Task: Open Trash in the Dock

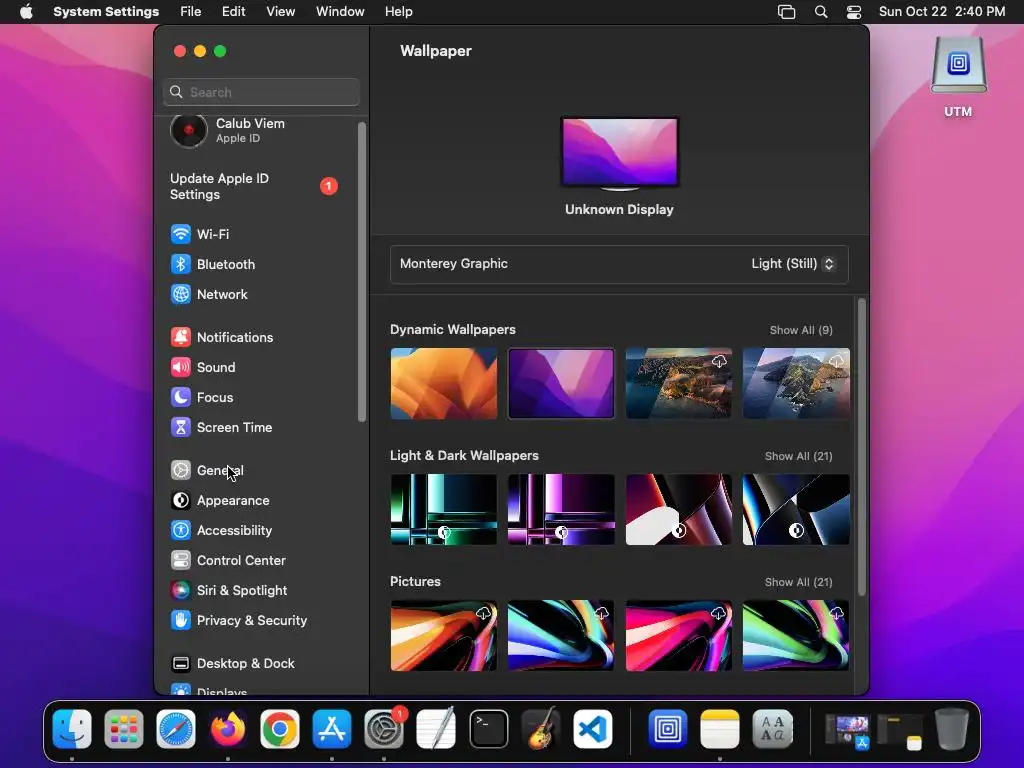Action: pos(952,729)
